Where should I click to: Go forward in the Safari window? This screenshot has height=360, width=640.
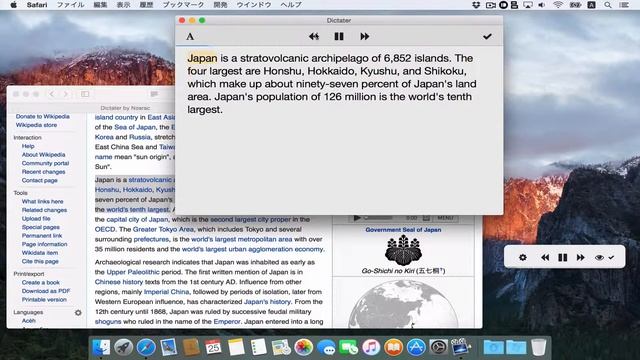tap(65, 94)
